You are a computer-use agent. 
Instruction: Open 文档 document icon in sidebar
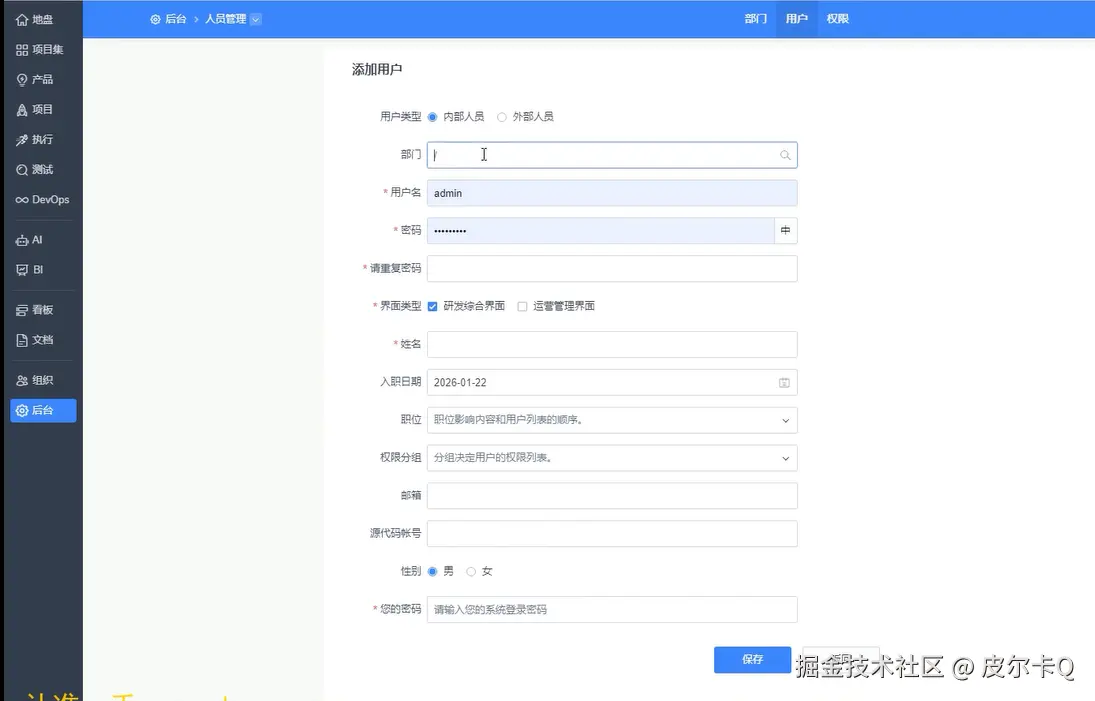click(22, 340)
